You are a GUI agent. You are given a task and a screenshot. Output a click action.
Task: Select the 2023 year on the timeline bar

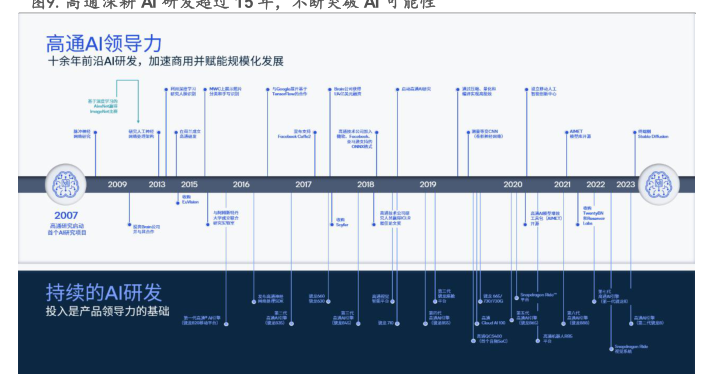coord(625,185)
